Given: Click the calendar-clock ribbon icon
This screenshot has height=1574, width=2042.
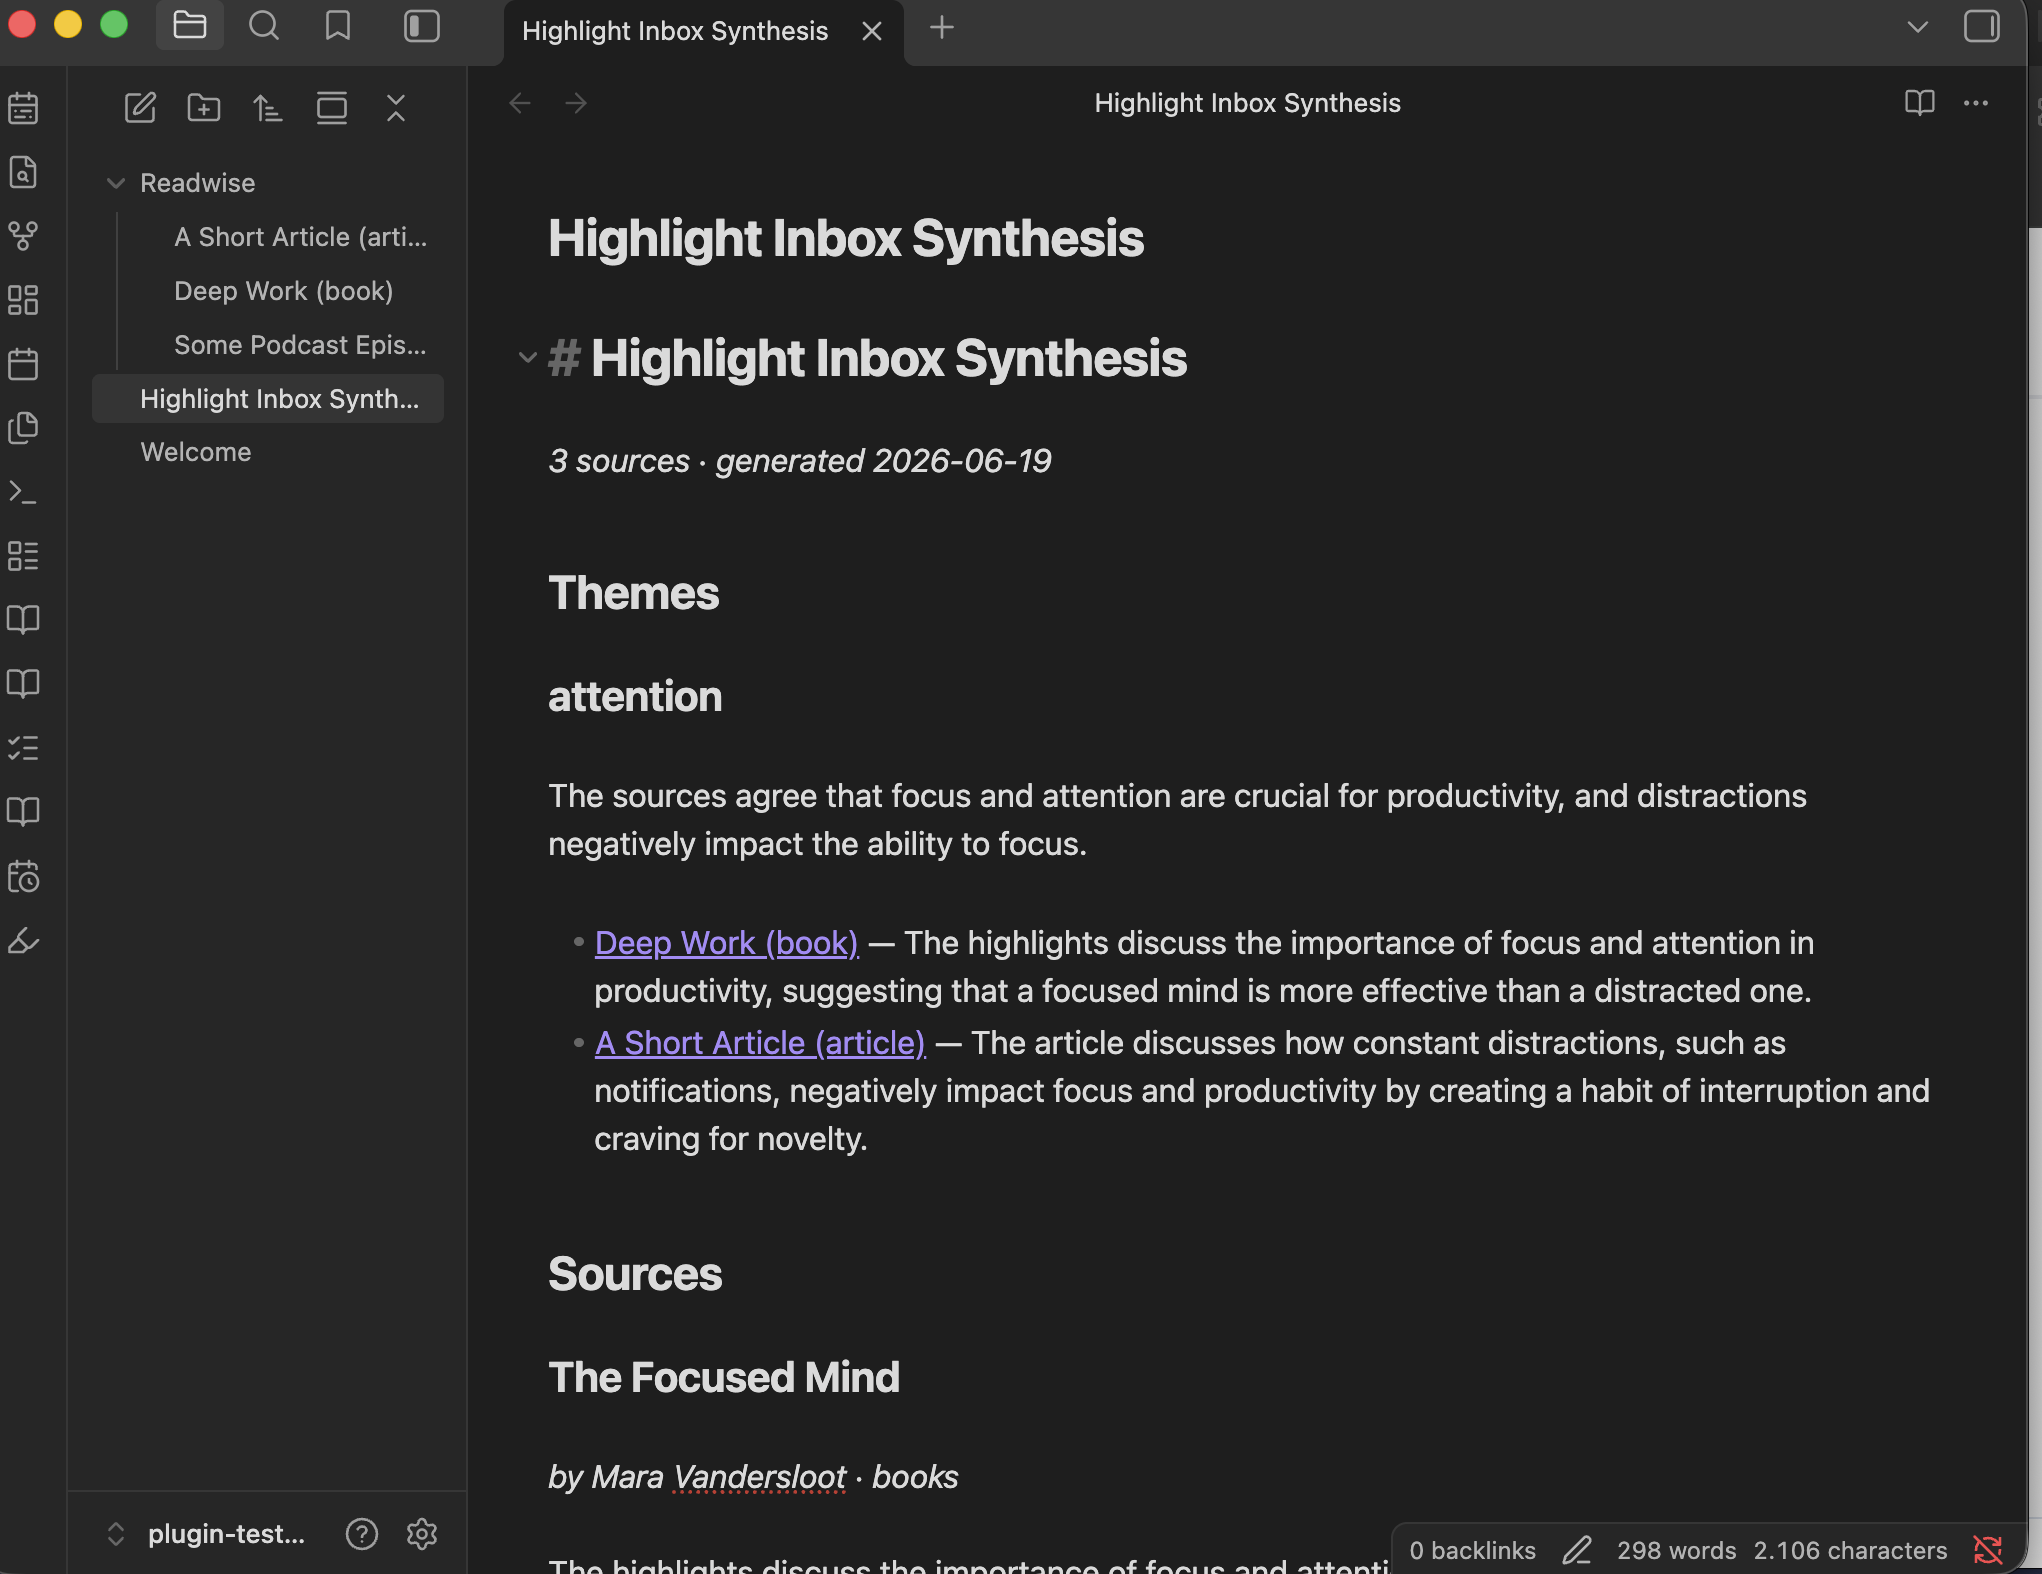Looking at the screenshot, I should tap(23, 877).
